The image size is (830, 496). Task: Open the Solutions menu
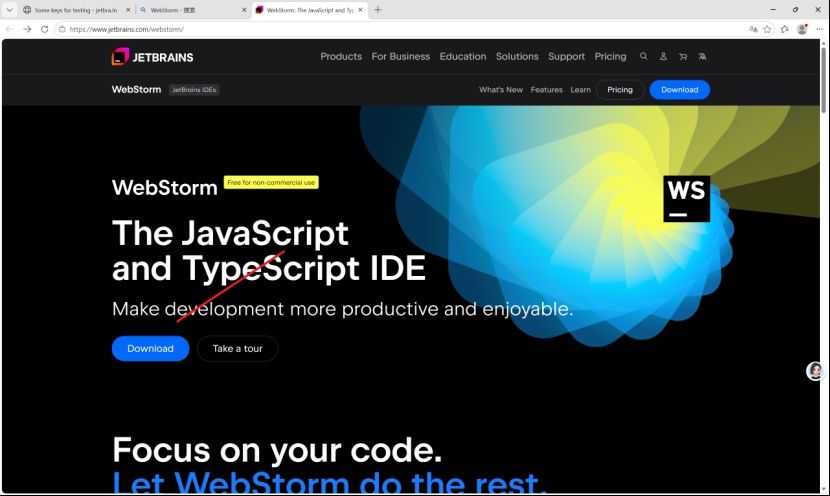tap(517, 56)
